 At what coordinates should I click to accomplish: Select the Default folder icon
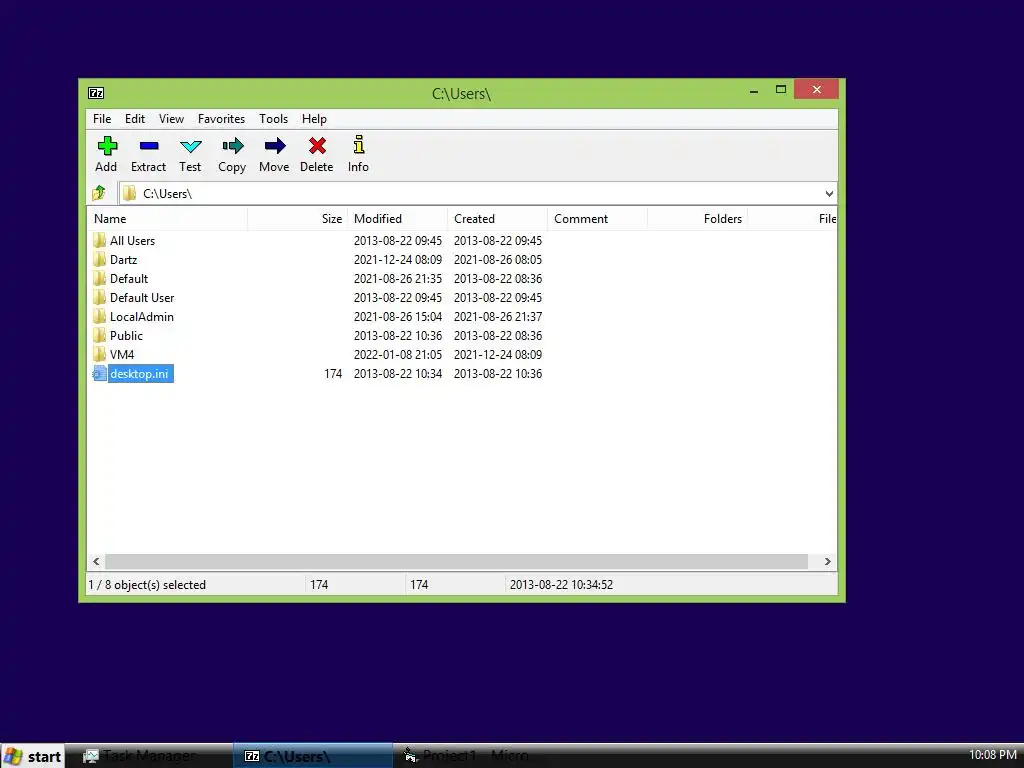pos(99,278)
